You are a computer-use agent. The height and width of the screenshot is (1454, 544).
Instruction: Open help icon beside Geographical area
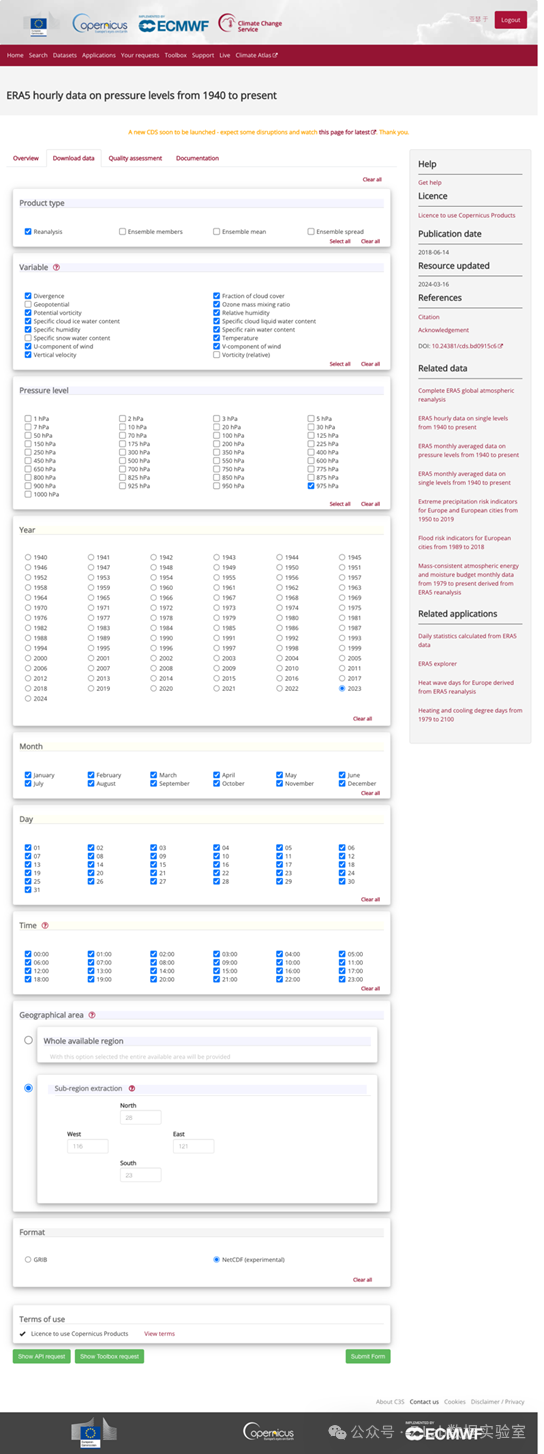(92, 1014)
